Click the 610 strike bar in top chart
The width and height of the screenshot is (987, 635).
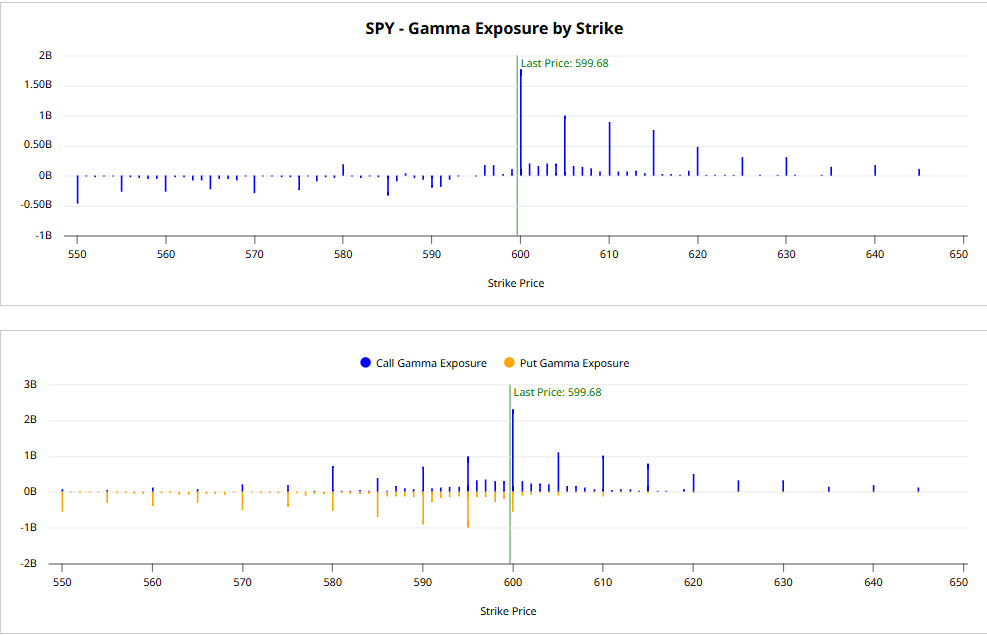pos(609,148)
